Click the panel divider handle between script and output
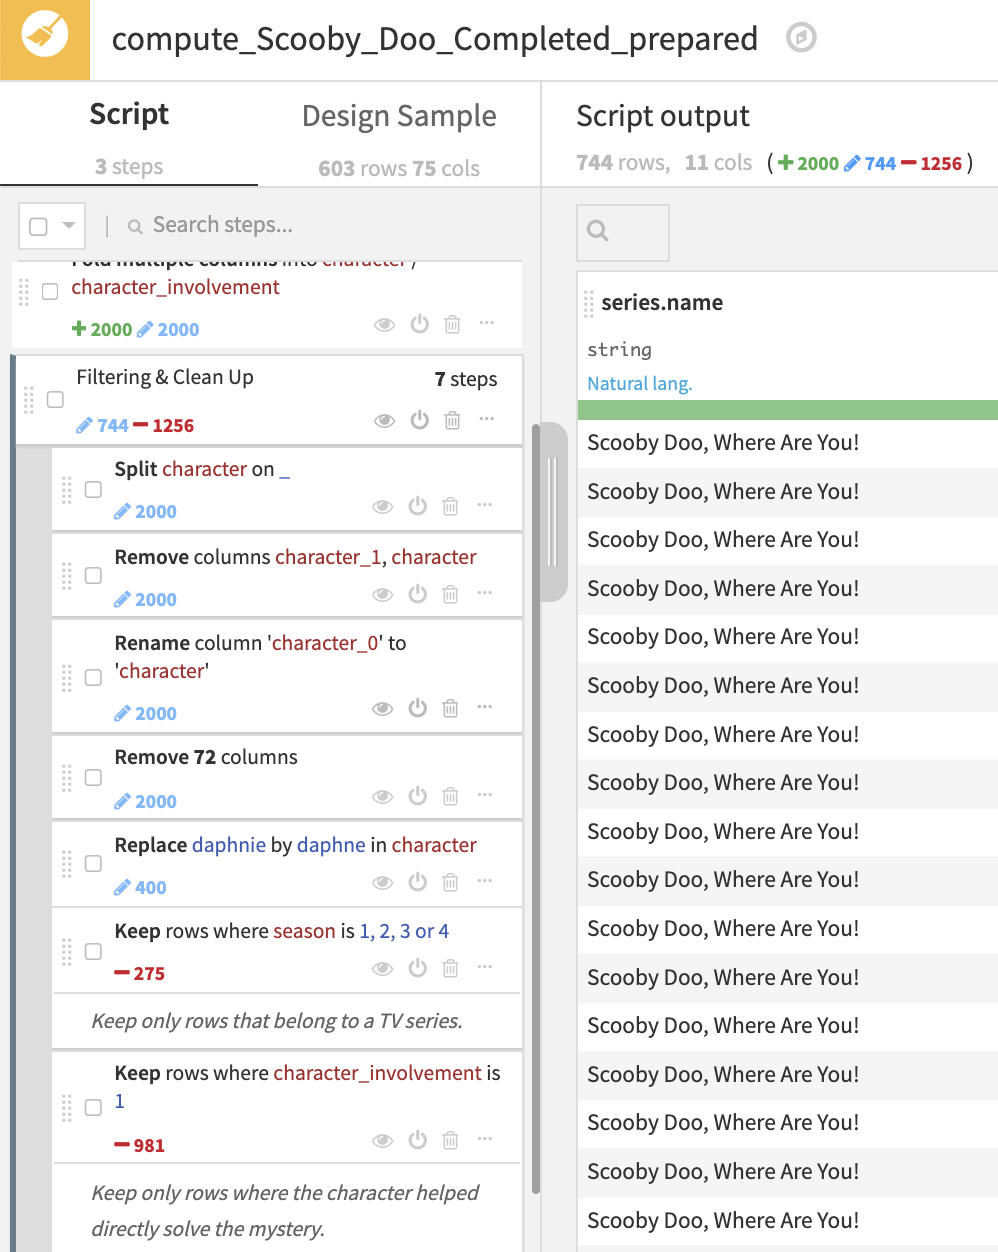998x1252 pixels. (552, 510)
